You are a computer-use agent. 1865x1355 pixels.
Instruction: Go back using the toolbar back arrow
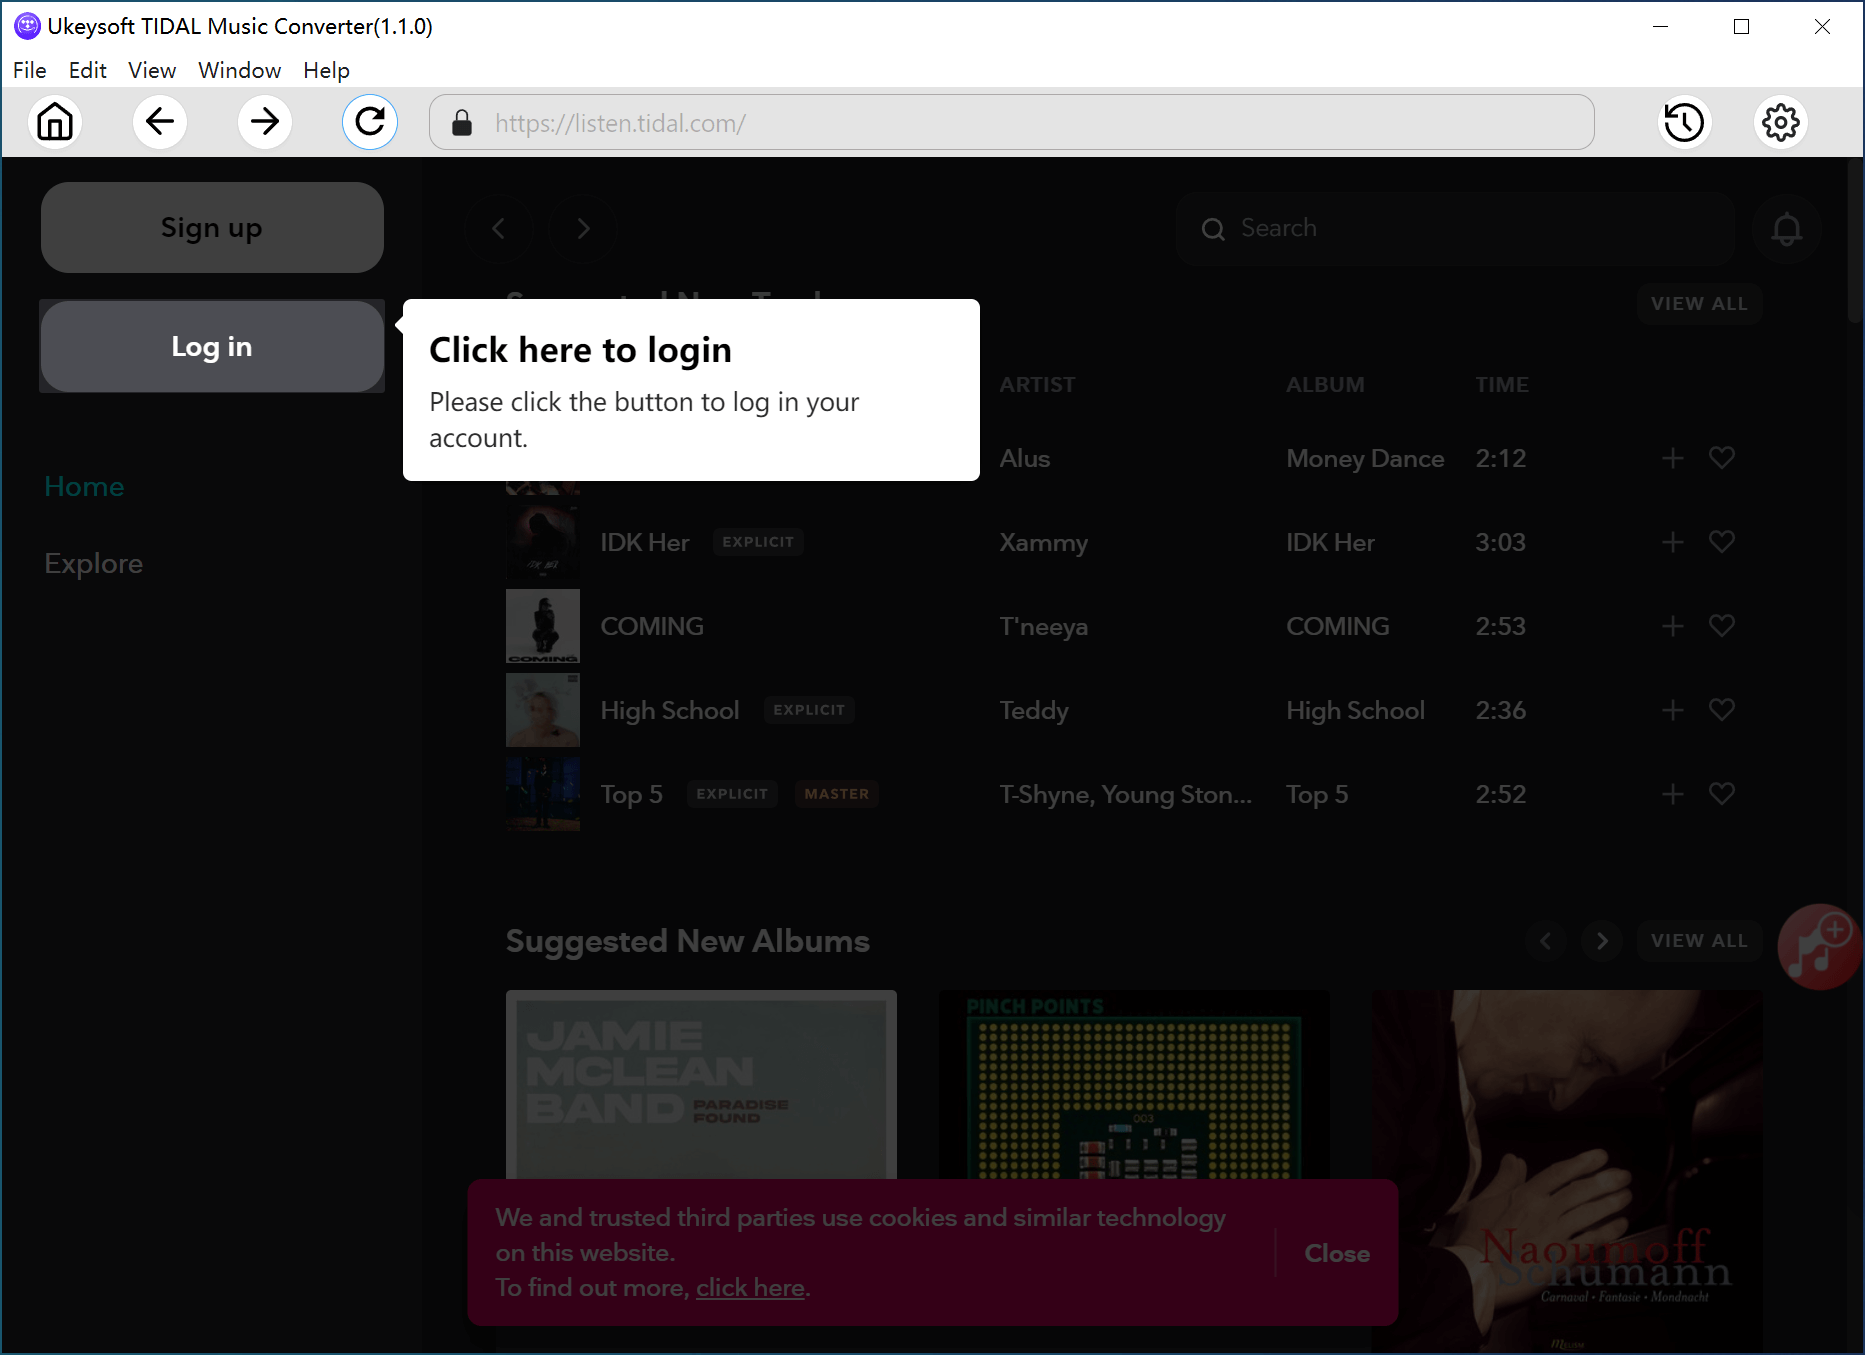pos(160,123)
